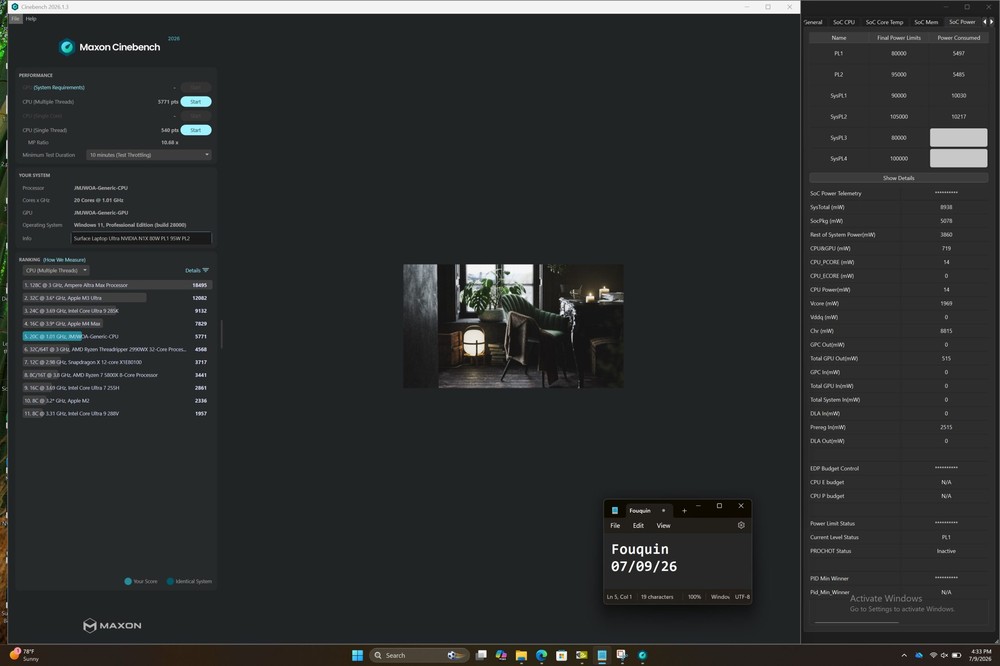This screenshot has width=1000, height=666.
Task: Open the muted volume tray icon
Action: point(945,655)
